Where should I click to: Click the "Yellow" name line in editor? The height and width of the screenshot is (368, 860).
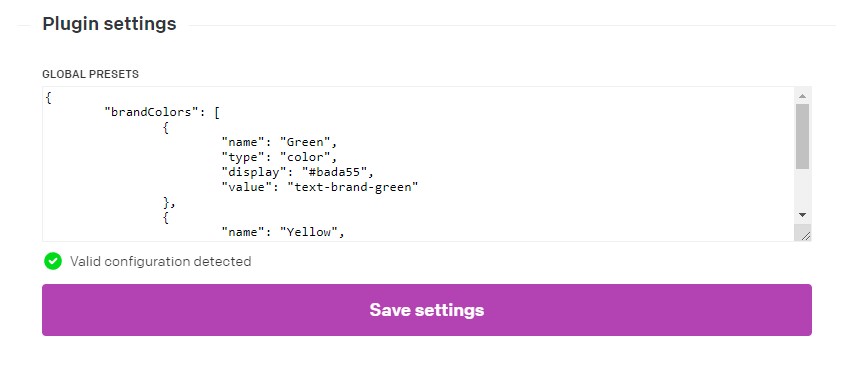click(x=282, y=232)
